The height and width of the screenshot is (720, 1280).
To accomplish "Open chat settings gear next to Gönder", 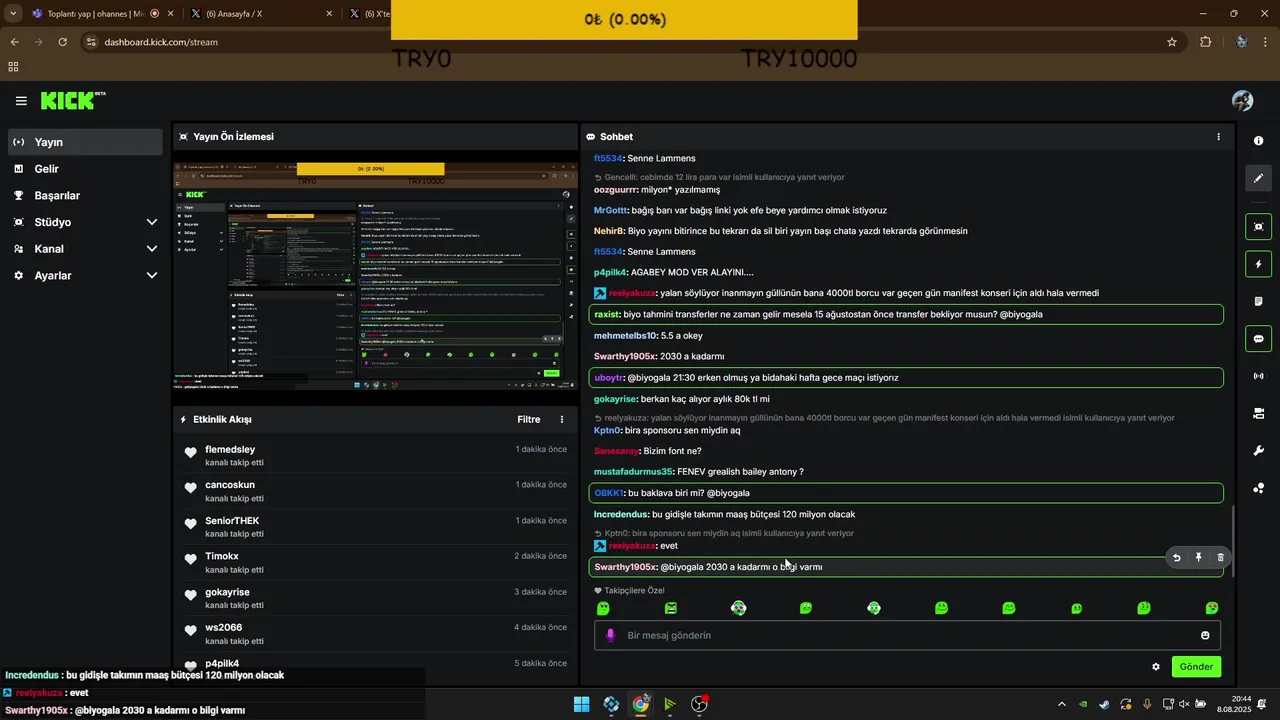I will coord(1156,667).
